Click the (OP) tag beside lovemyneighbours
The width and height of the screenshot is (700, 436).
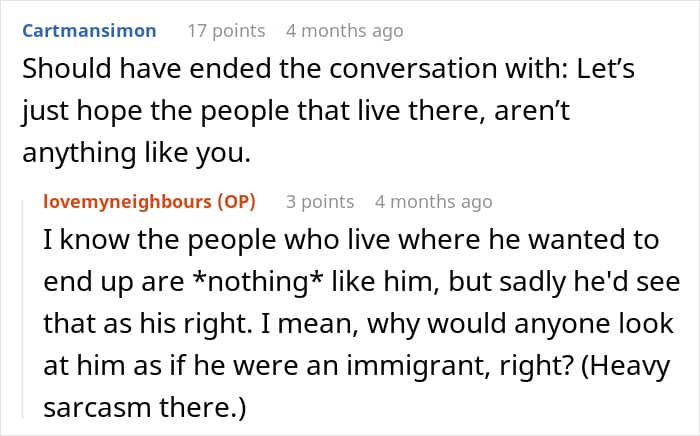coord(237,202)
